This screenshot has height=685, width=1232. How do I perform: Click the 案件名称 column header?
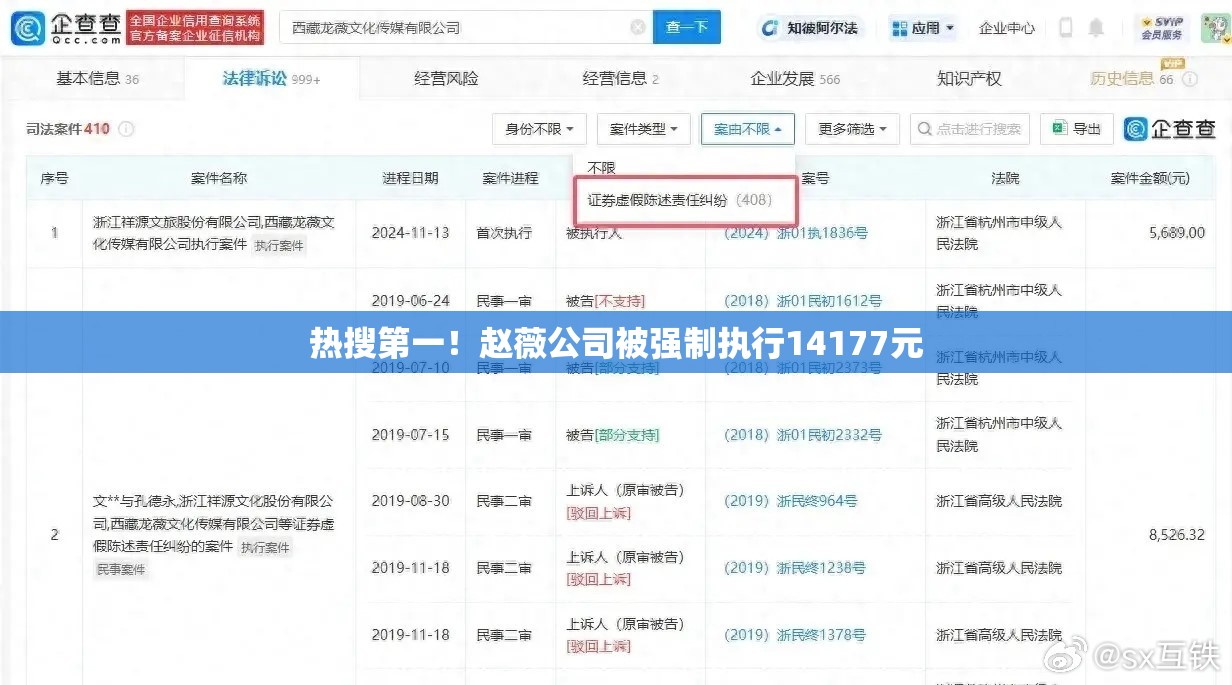click(218, 178)
